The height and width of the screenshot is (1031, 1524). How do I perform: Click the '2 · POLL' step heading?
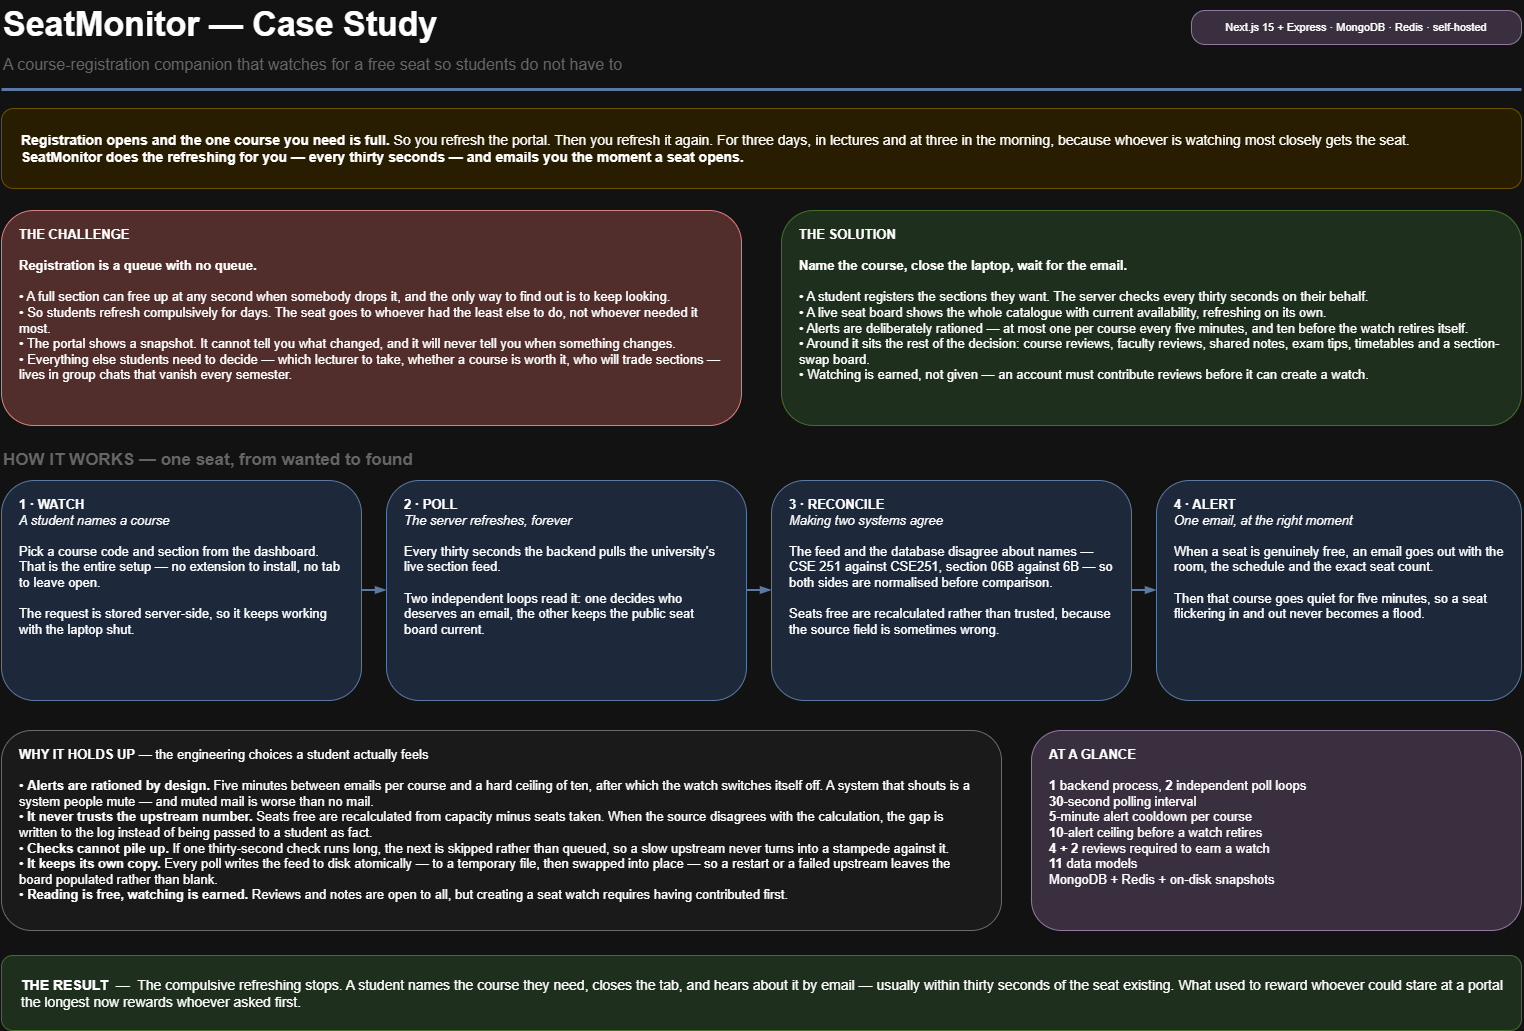coord(430,505)
